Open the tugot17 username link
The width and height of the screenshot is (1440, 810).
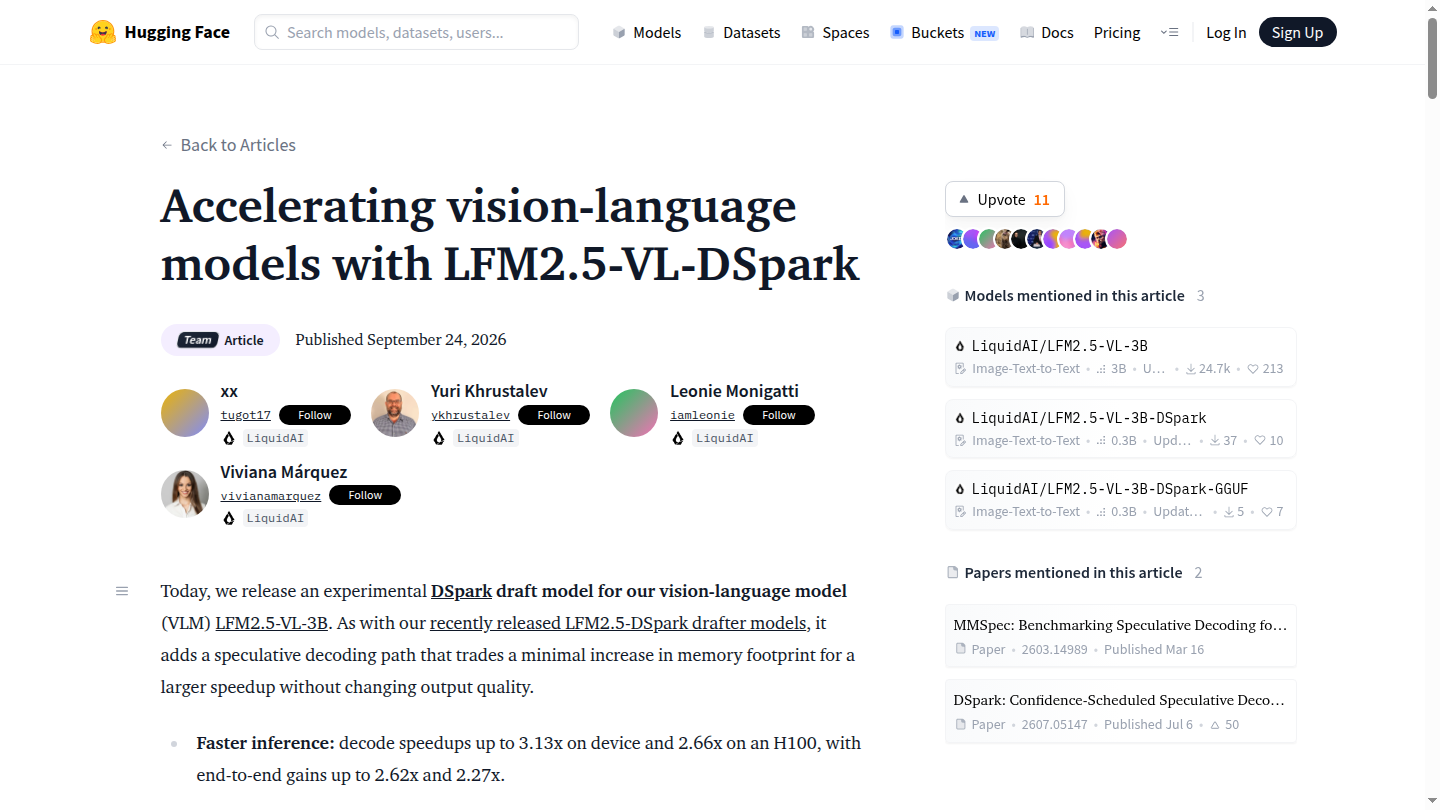(246, 415)
